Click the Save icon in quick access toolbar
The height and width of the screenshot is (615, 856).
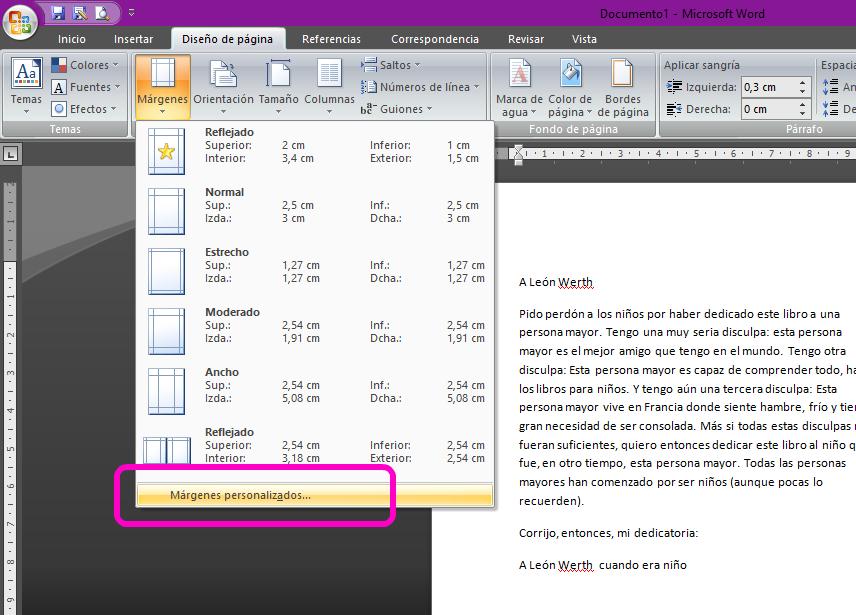(58, 13)
